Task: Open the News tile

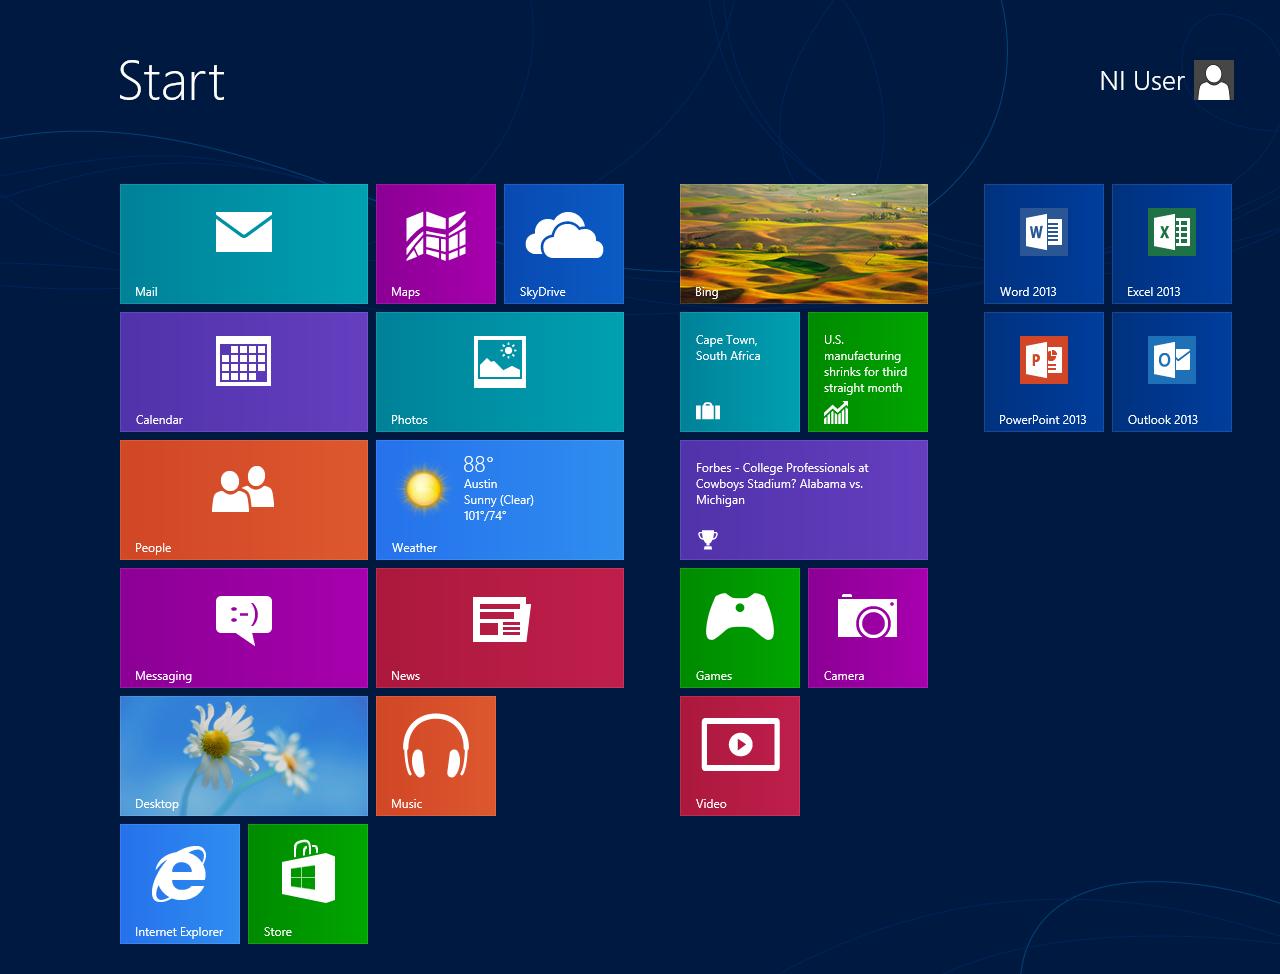Action: [x=500, y=628]
